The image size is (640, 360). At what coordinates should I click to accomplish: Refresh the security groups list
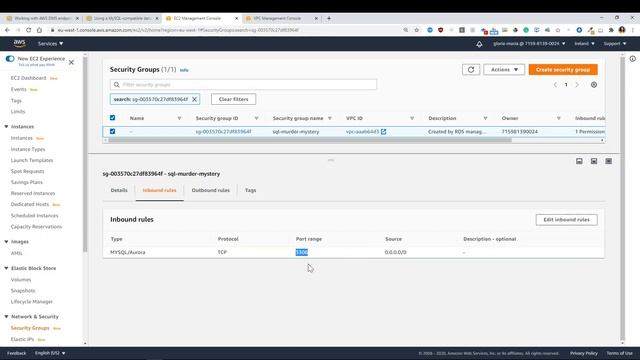coord(471,70)
